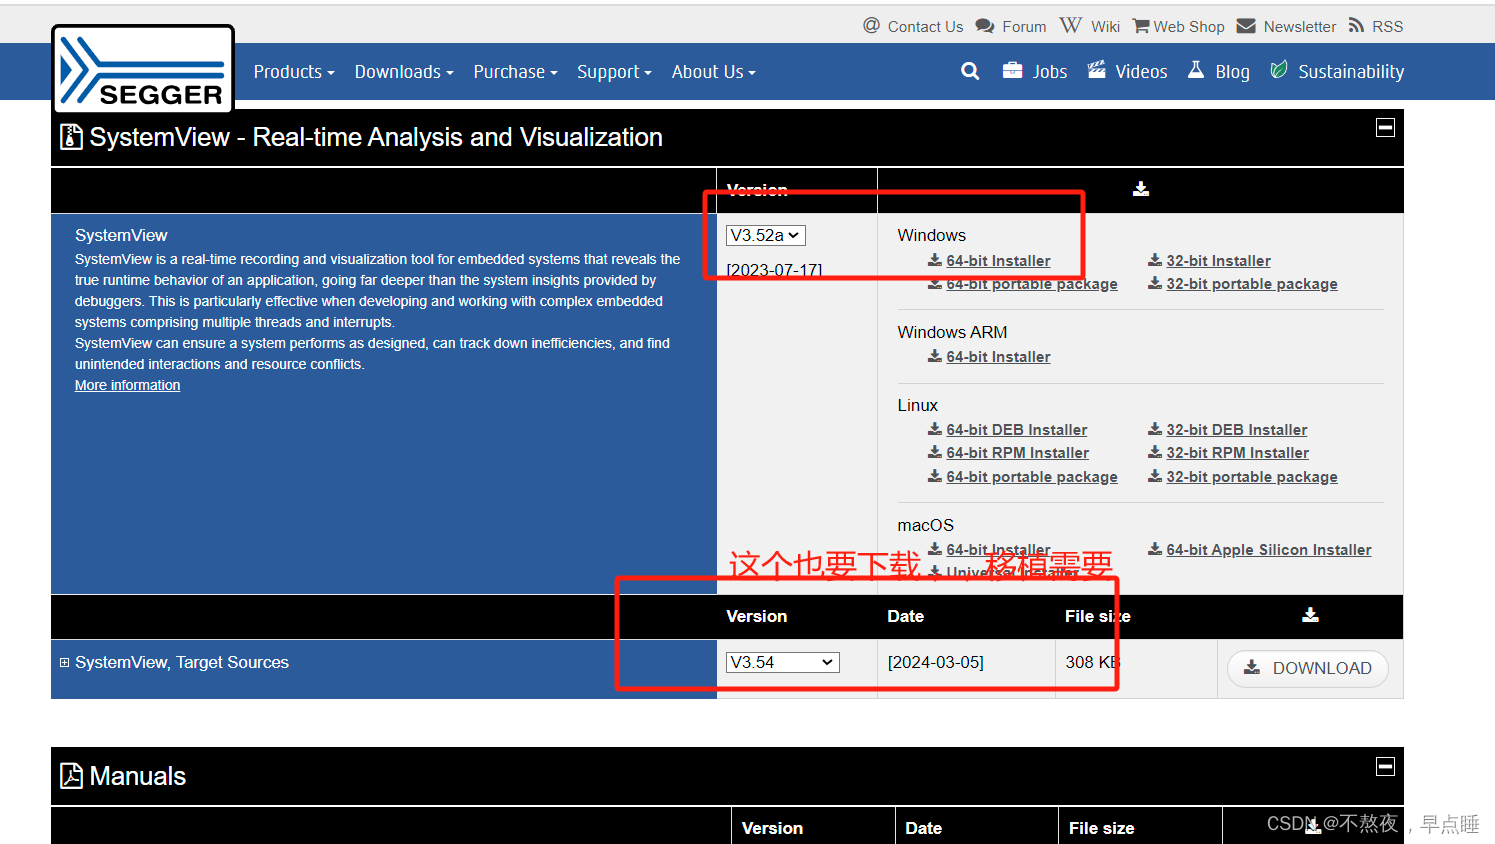Image resolution: width=1495 pixels, height=844 pixels.
Task: Open the Blog page
Action: tap(1218, 71)
